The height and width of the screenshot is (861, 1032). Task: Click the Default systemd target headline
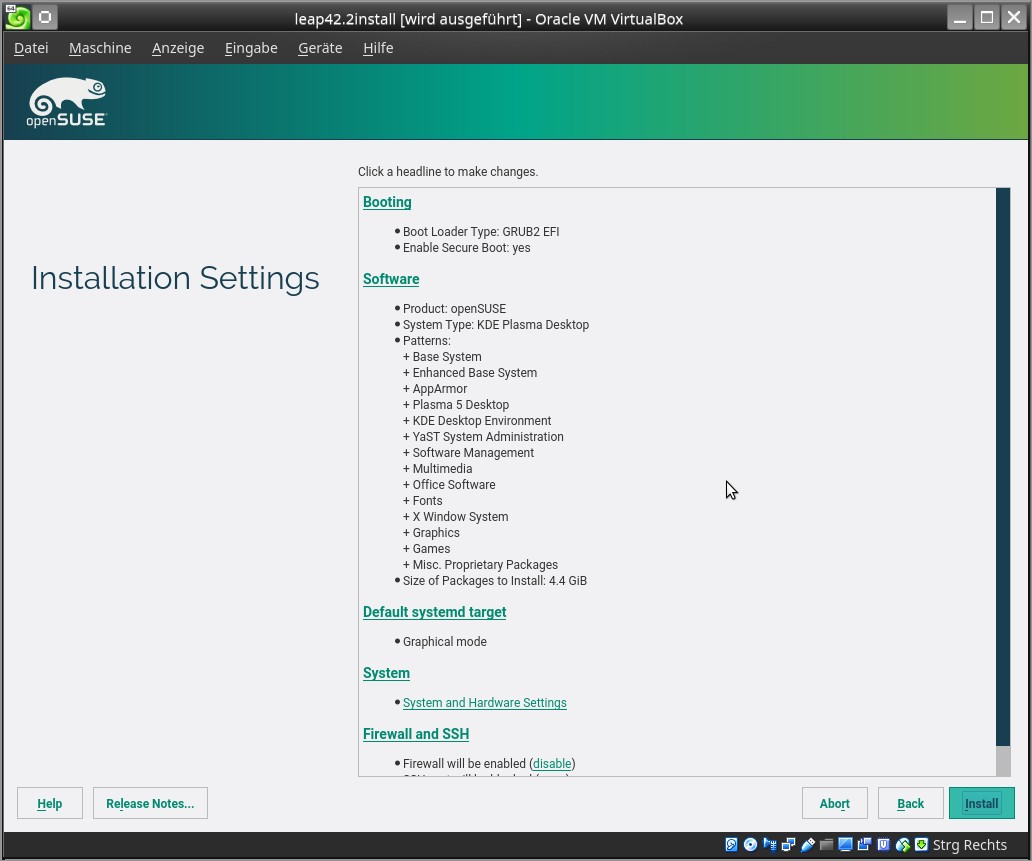pos(434,612)
